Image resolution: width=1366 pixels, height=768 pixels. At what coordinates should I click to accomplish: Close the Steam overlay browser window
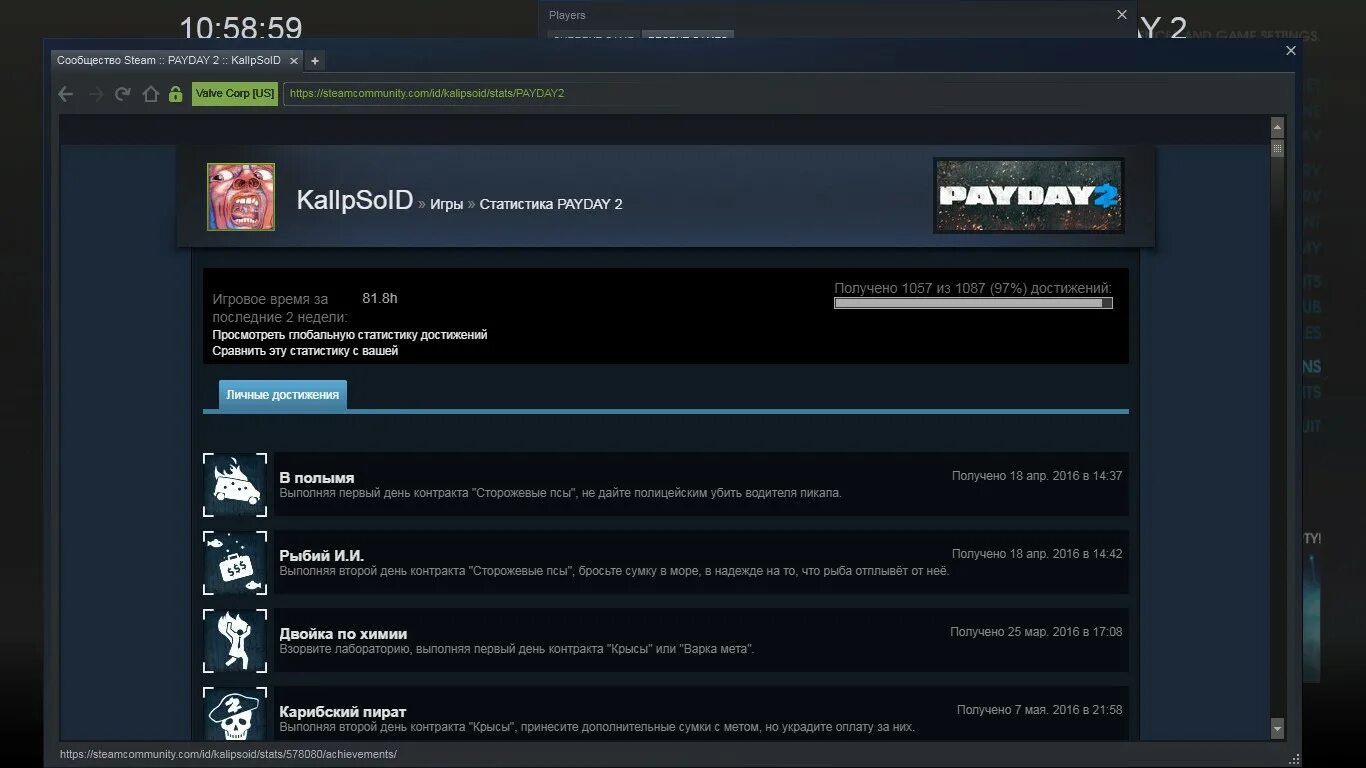point(1291,51)
